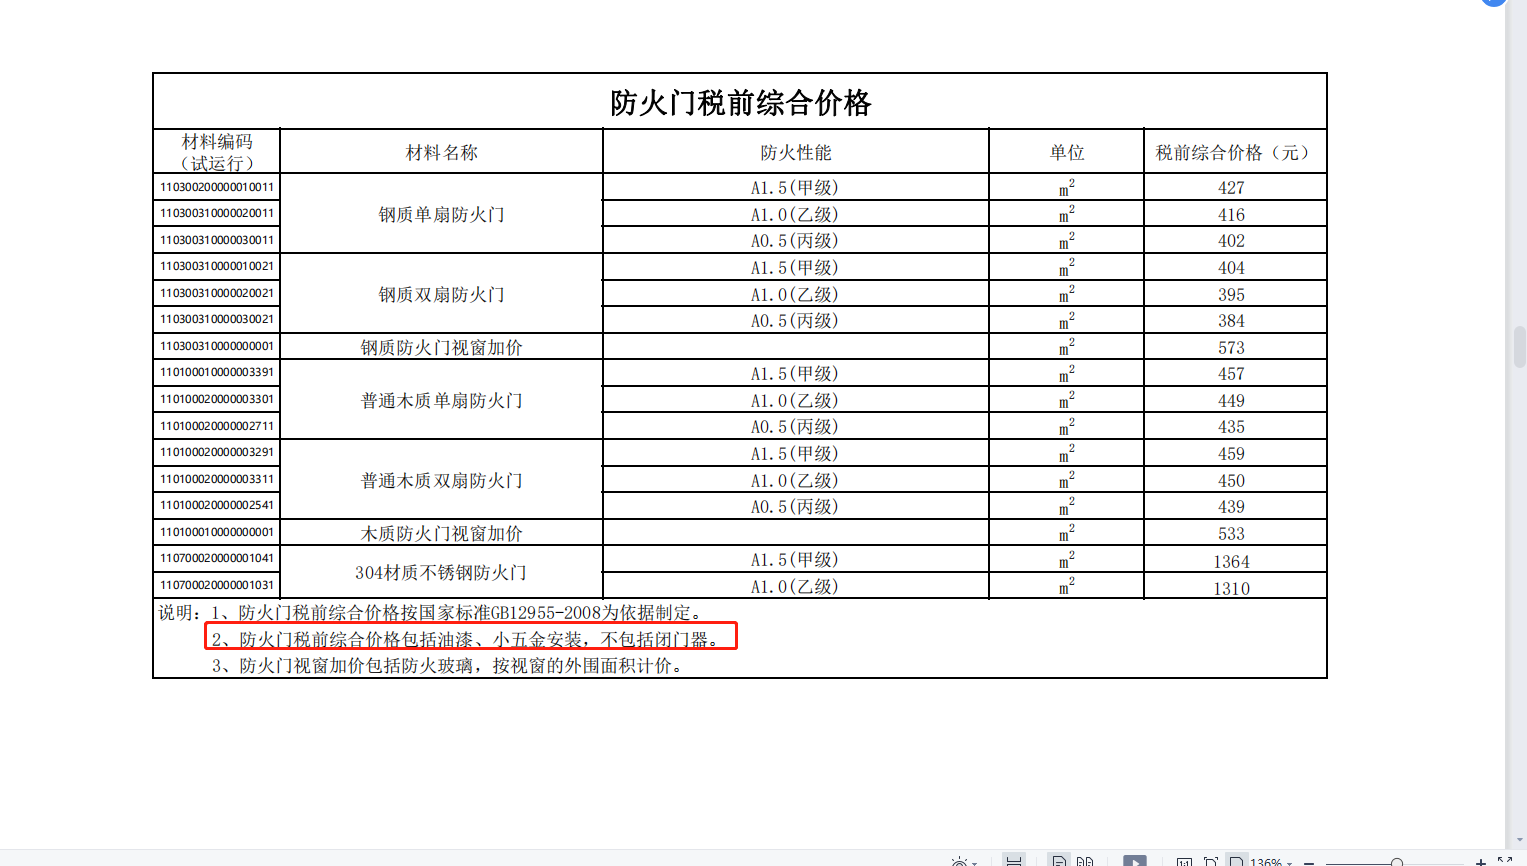Select single-page view layout icon
The width and height of the screenshot is (1527, 866).
[x=1059, y=861]
